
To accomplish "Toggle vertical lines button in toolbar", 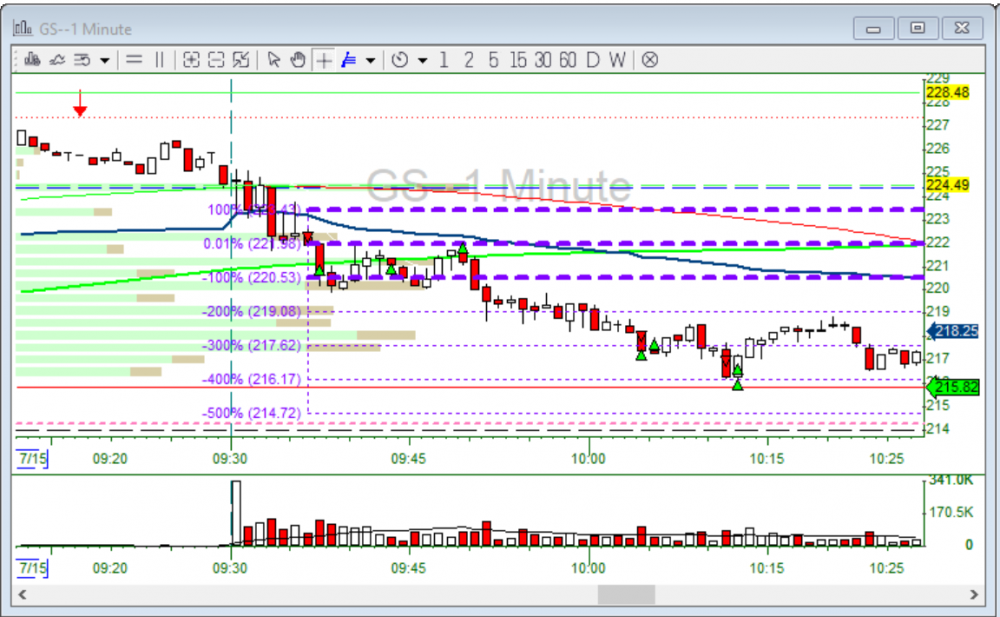I will [x=158, y=60].
